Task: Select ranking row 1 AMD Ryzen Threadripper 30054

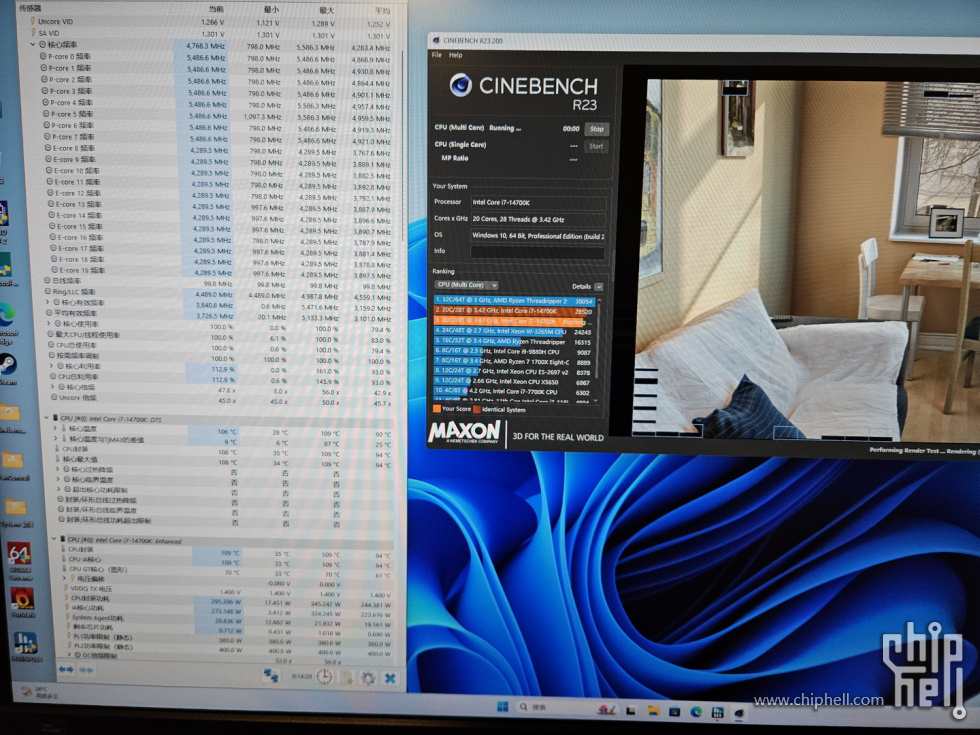Action: click(514, 301)
